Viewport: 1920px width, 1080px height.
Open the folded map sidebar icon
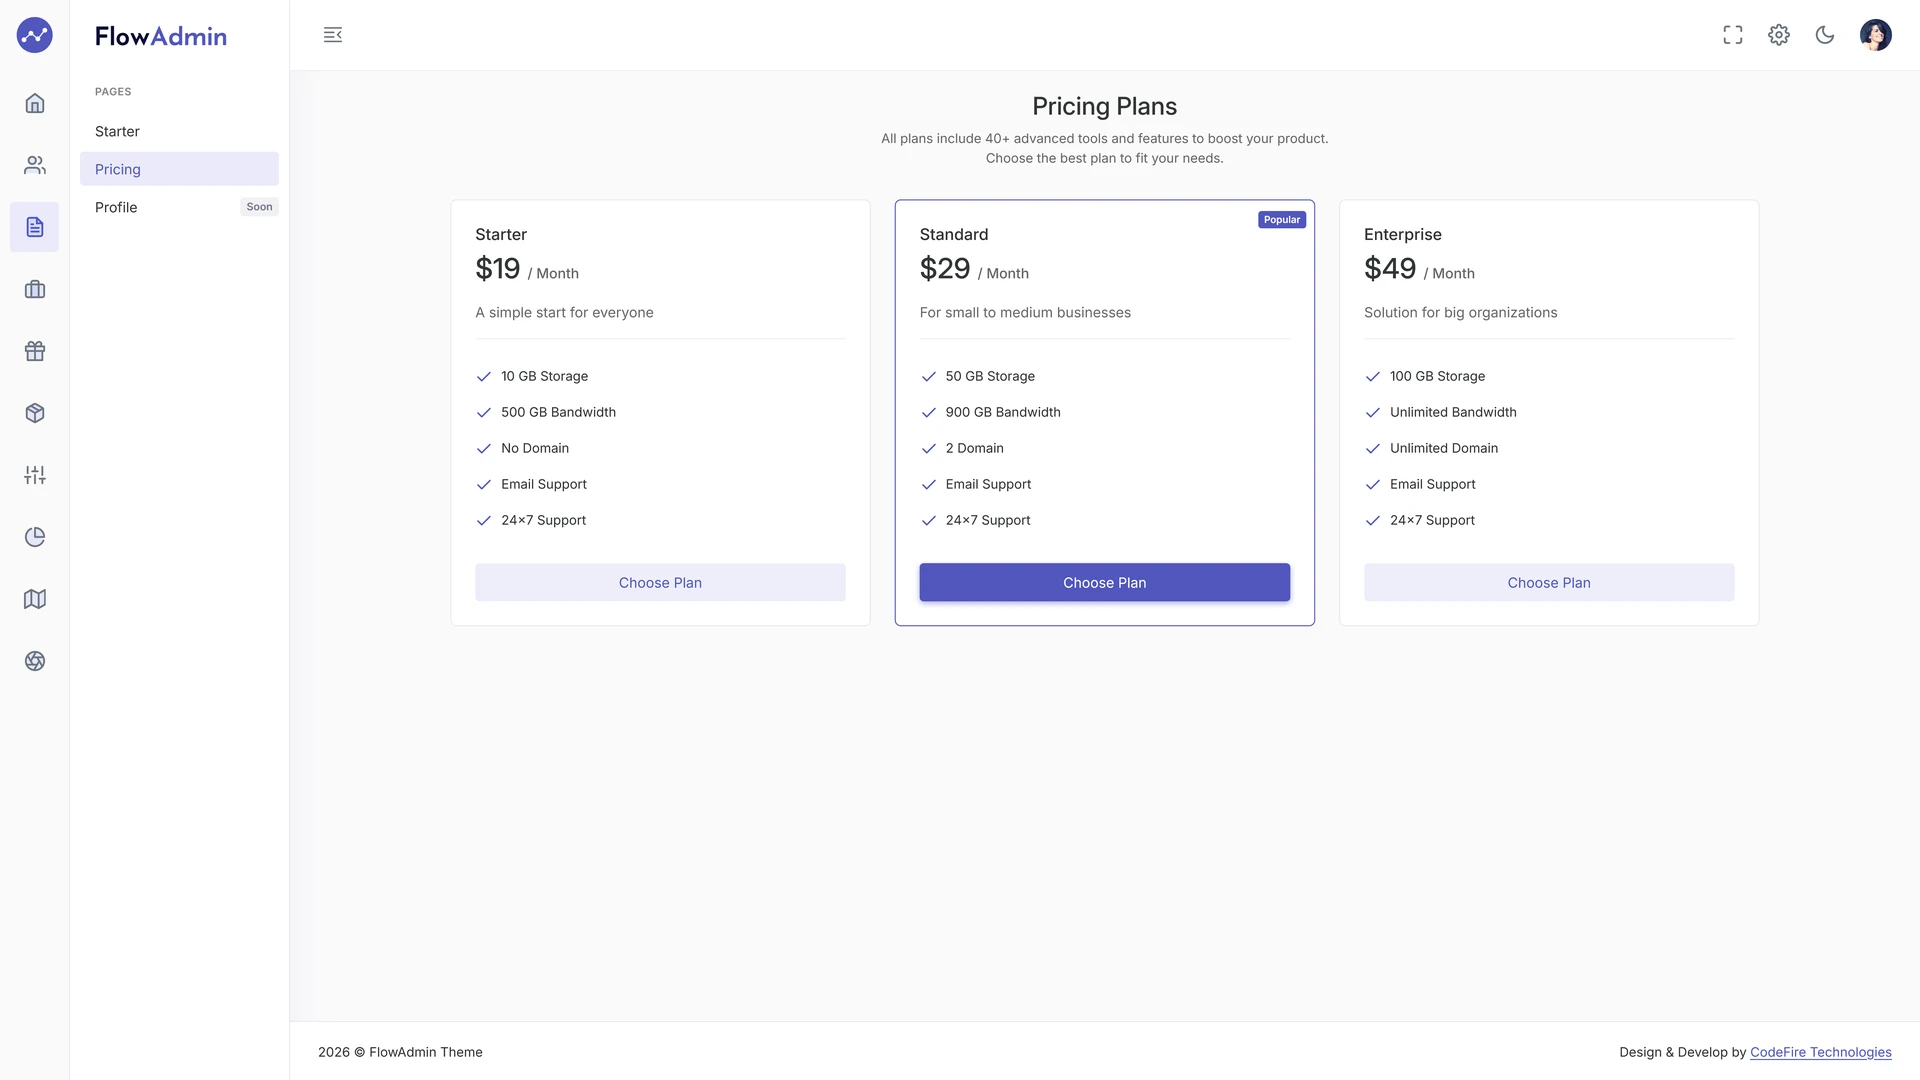coord(35,599)
